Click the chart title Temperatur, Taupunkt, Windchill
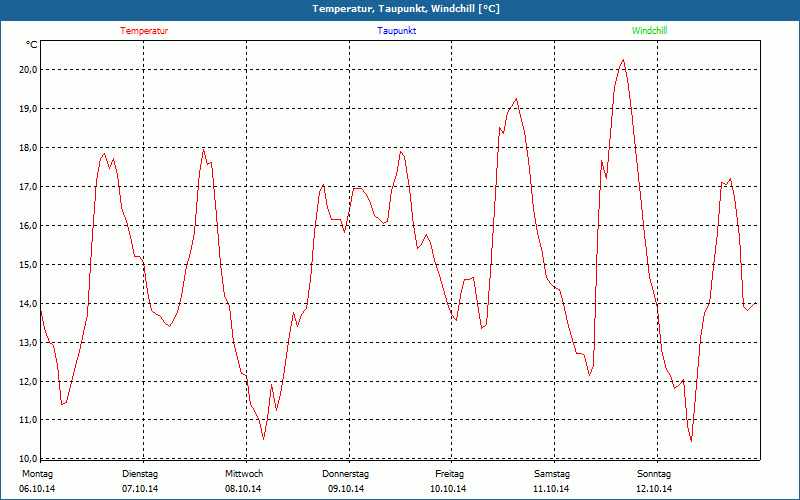The width and height of the screenshot is (800, 500). [406, 9]
